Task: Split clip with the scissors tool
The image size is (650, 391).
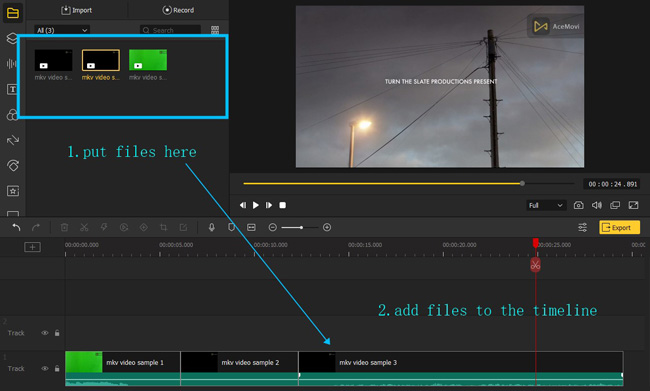Action: click(84, 227)
